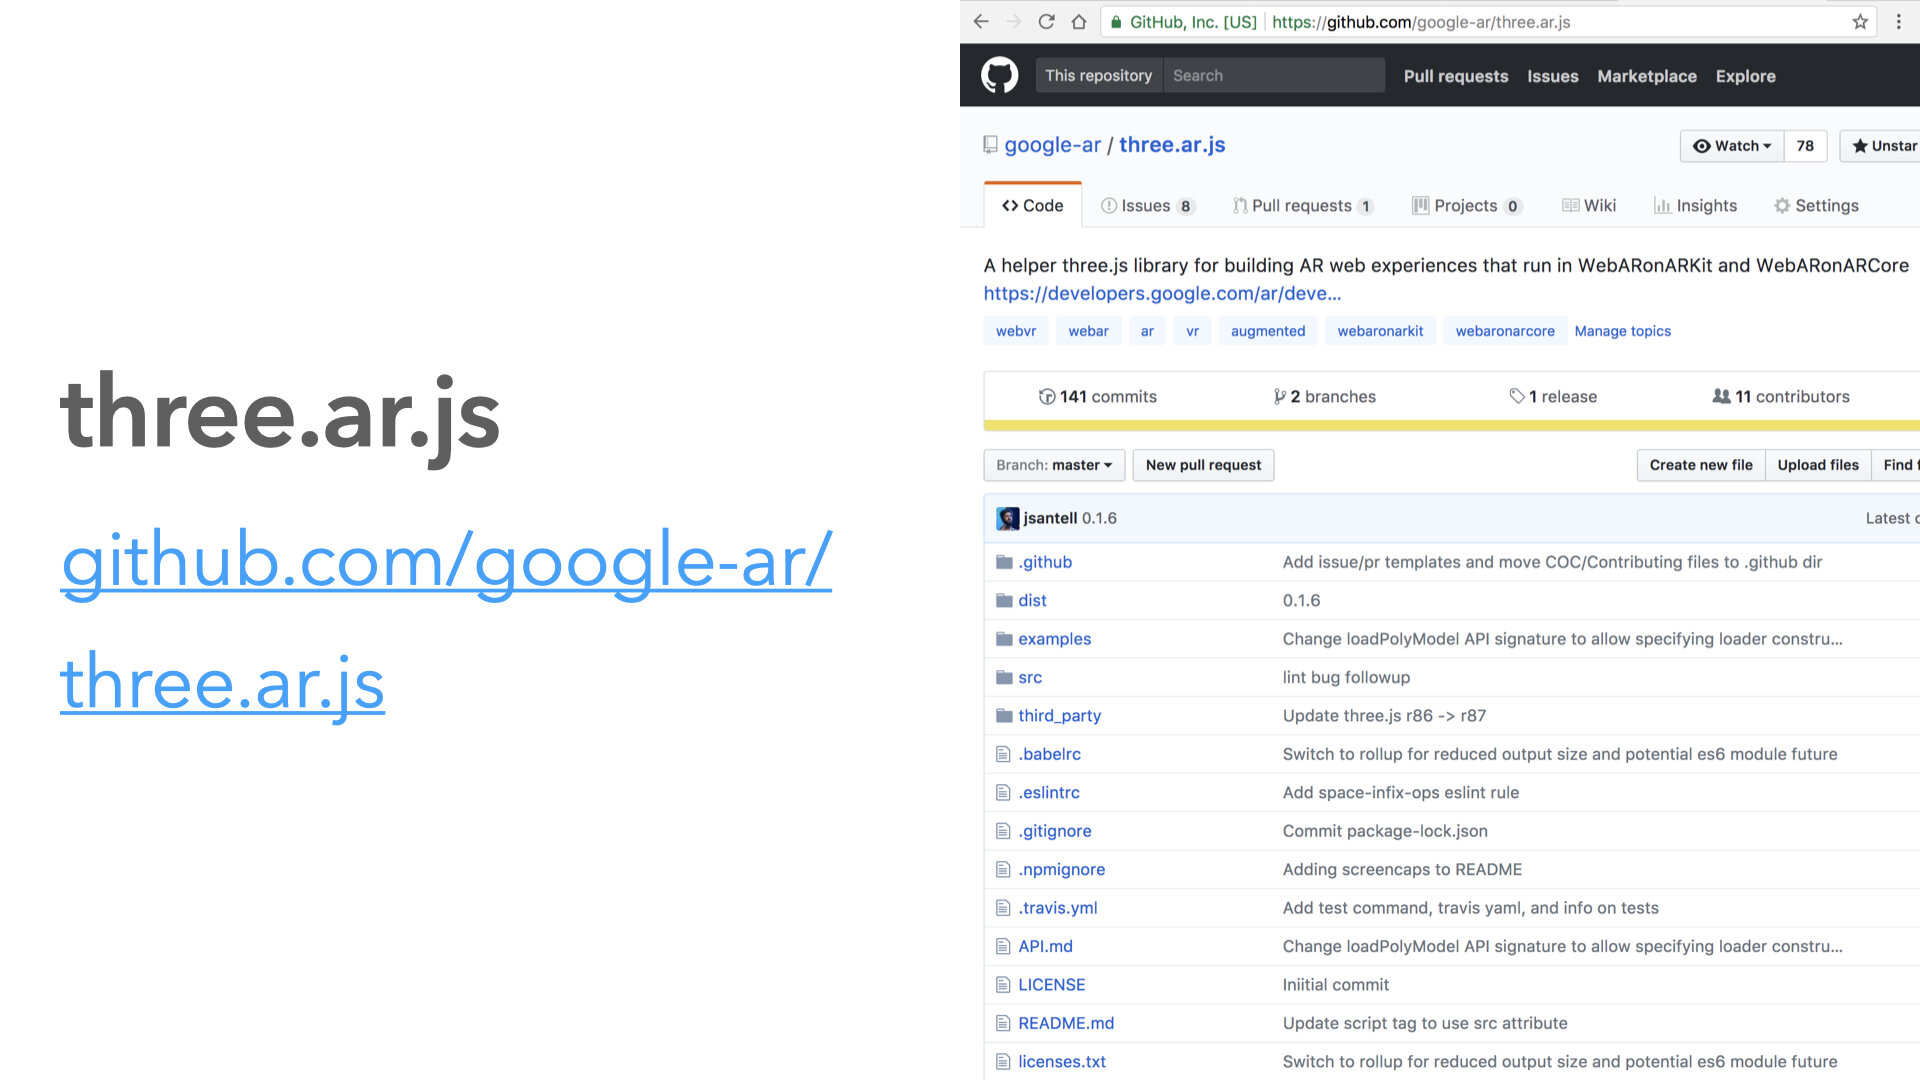The height and width of the screenshot is (1080, 1920).
Task: Focus the GitHub search field
Action: coord(1273,76)
